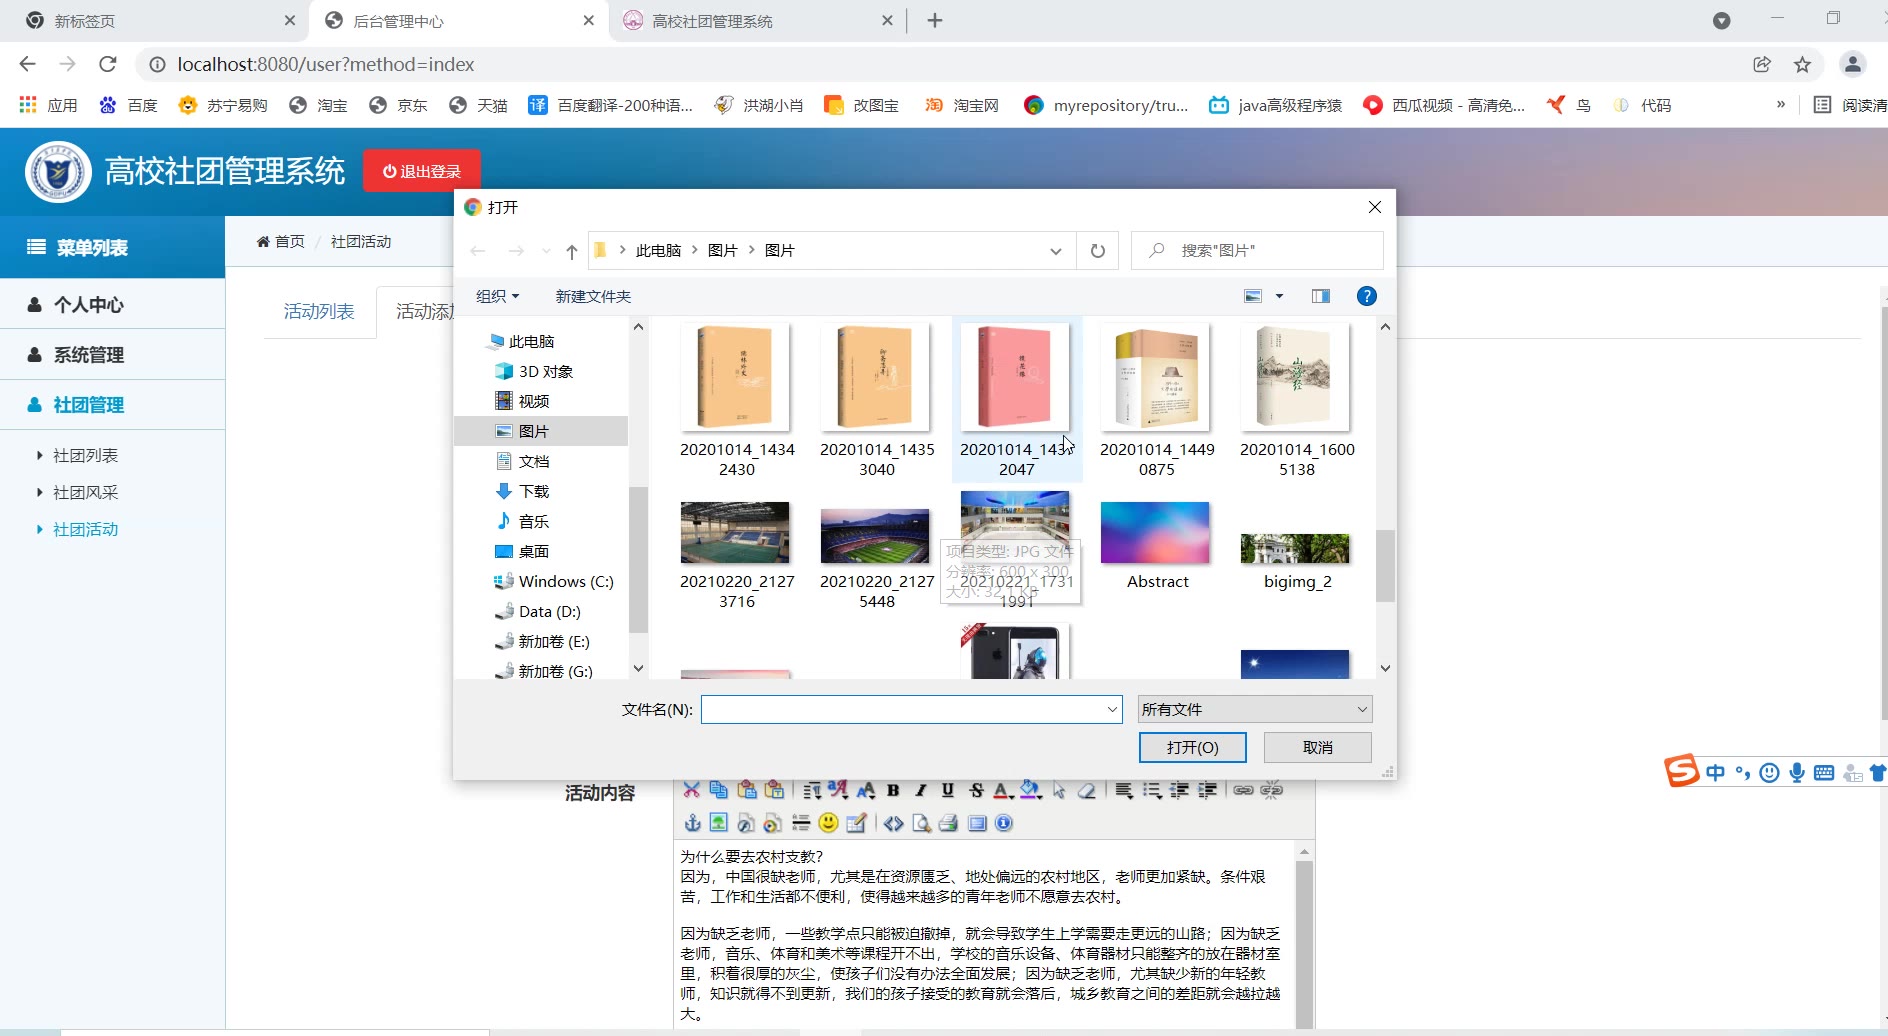Viewport: 1888px width, 1036px height.
Task: Click the red 退出登录 button
Action: 421,171
